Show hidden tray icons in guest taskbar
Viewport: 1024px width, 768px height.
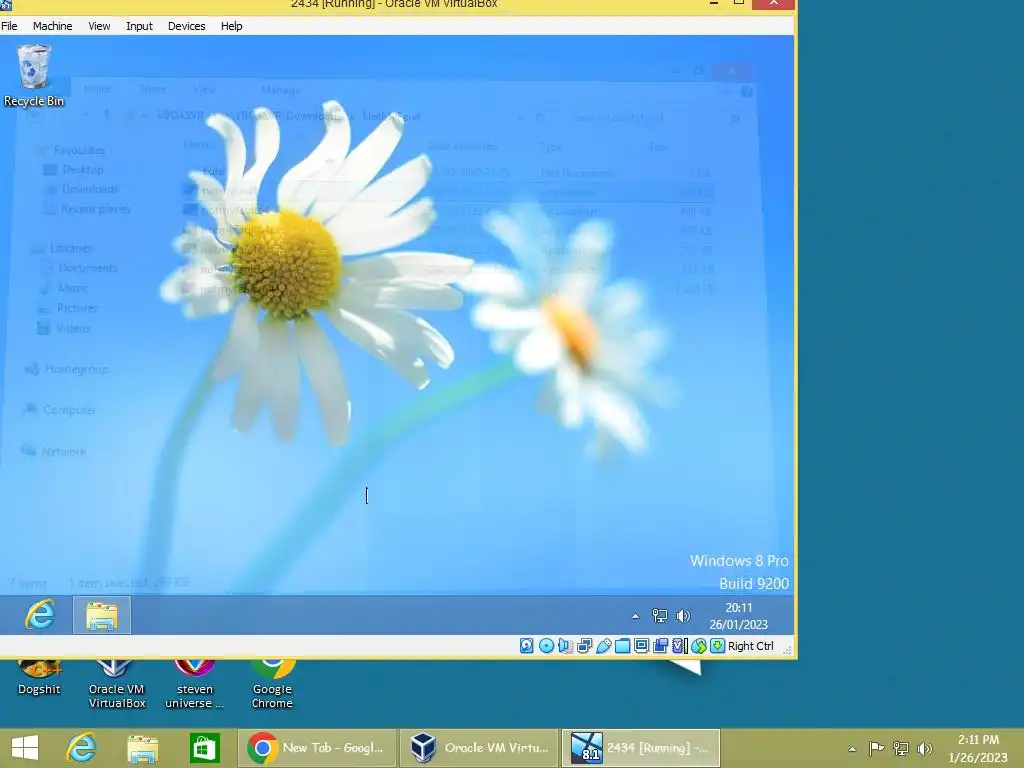(635, 616)
